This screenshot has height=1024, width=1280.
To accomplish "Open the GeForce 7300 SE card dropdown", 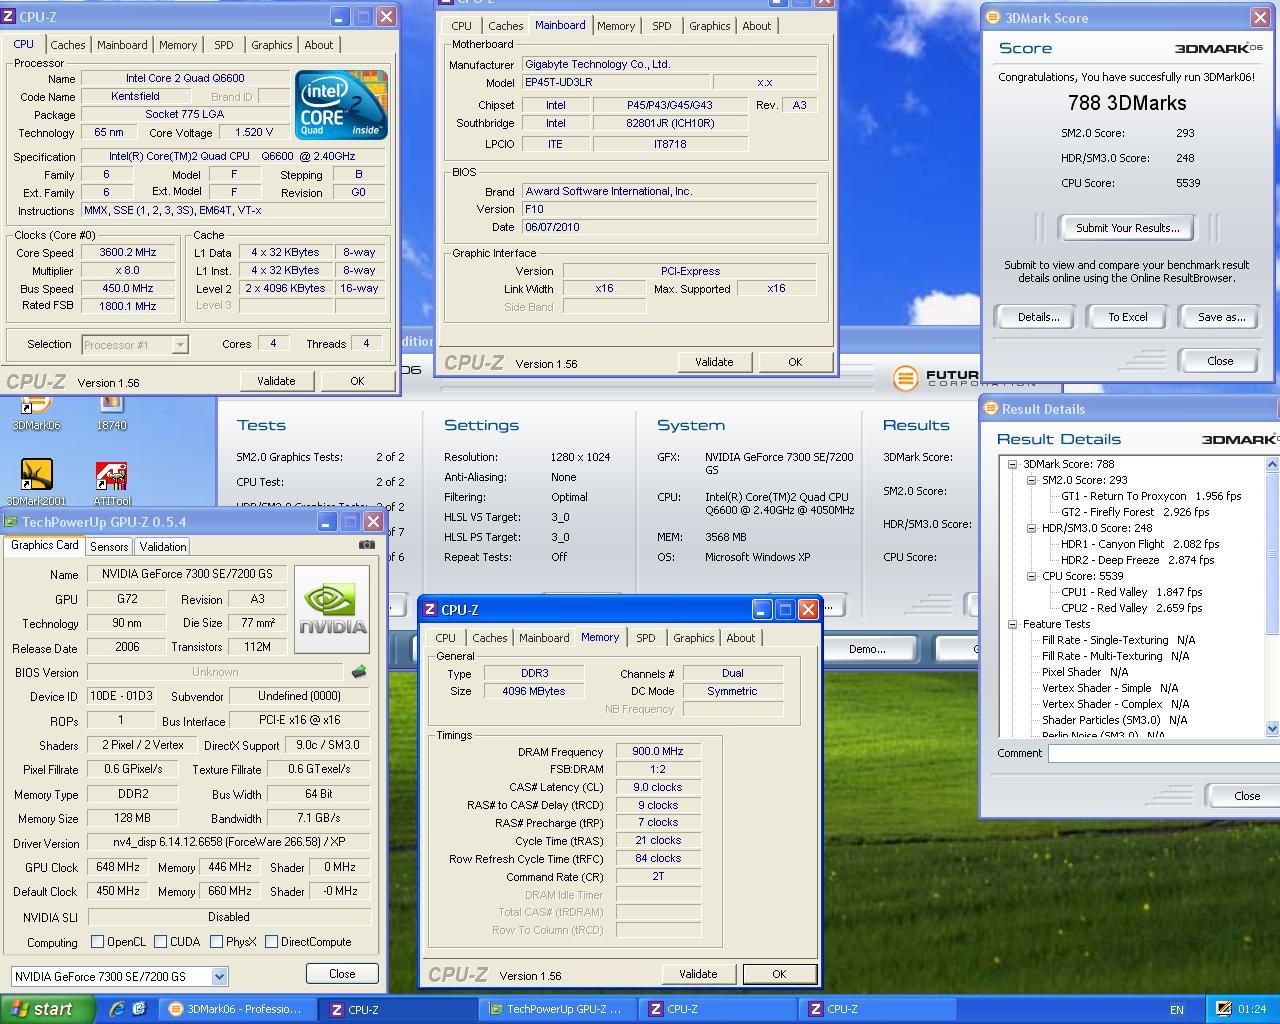I will pyautogui.click(x=219, y=976).
